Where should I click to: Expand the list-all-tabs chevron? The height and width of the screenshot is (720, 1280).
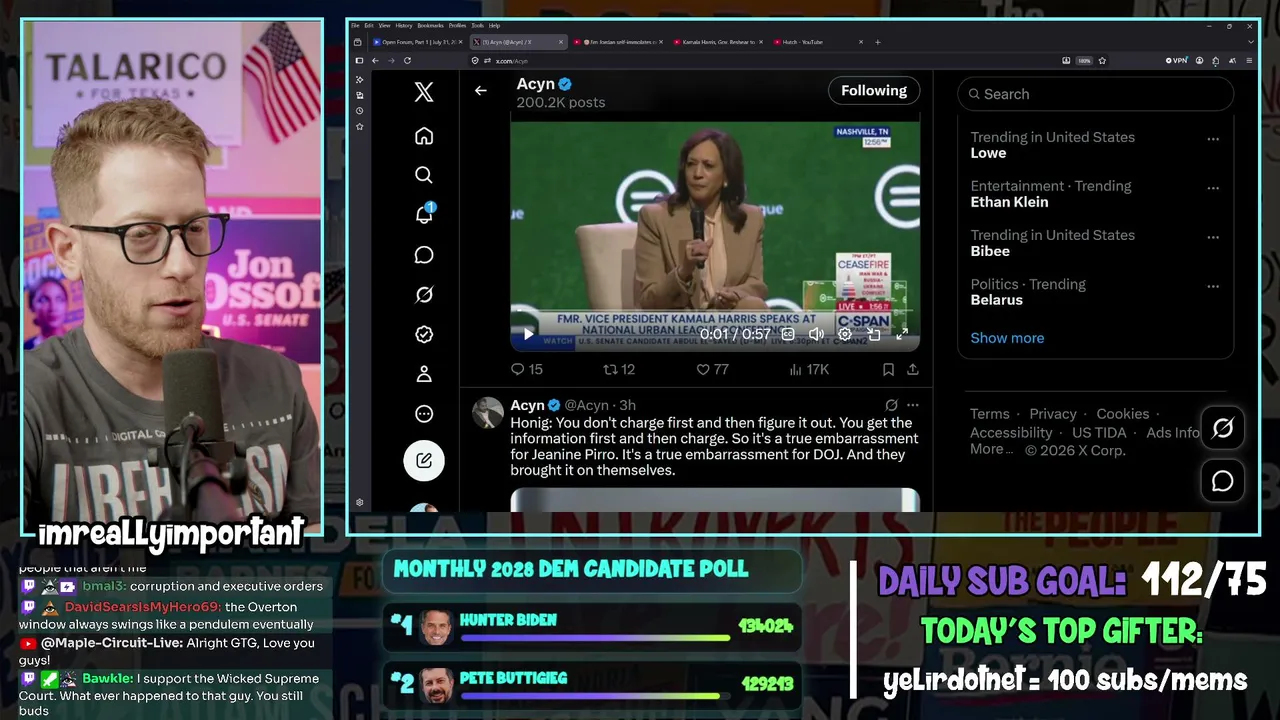click(1250, 42)
